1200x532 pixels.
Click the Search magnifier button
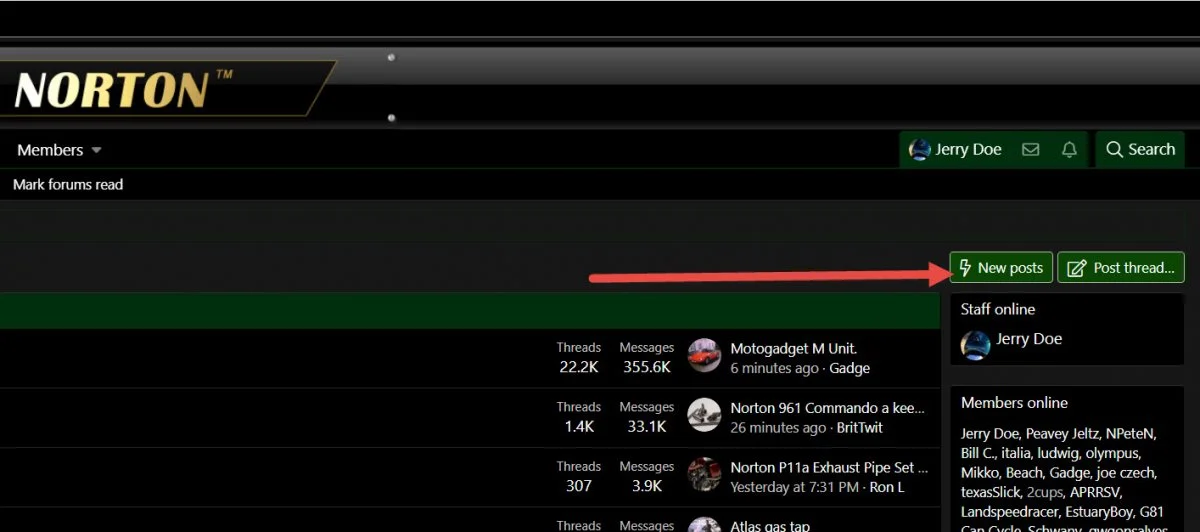[x=1140, y=150]
